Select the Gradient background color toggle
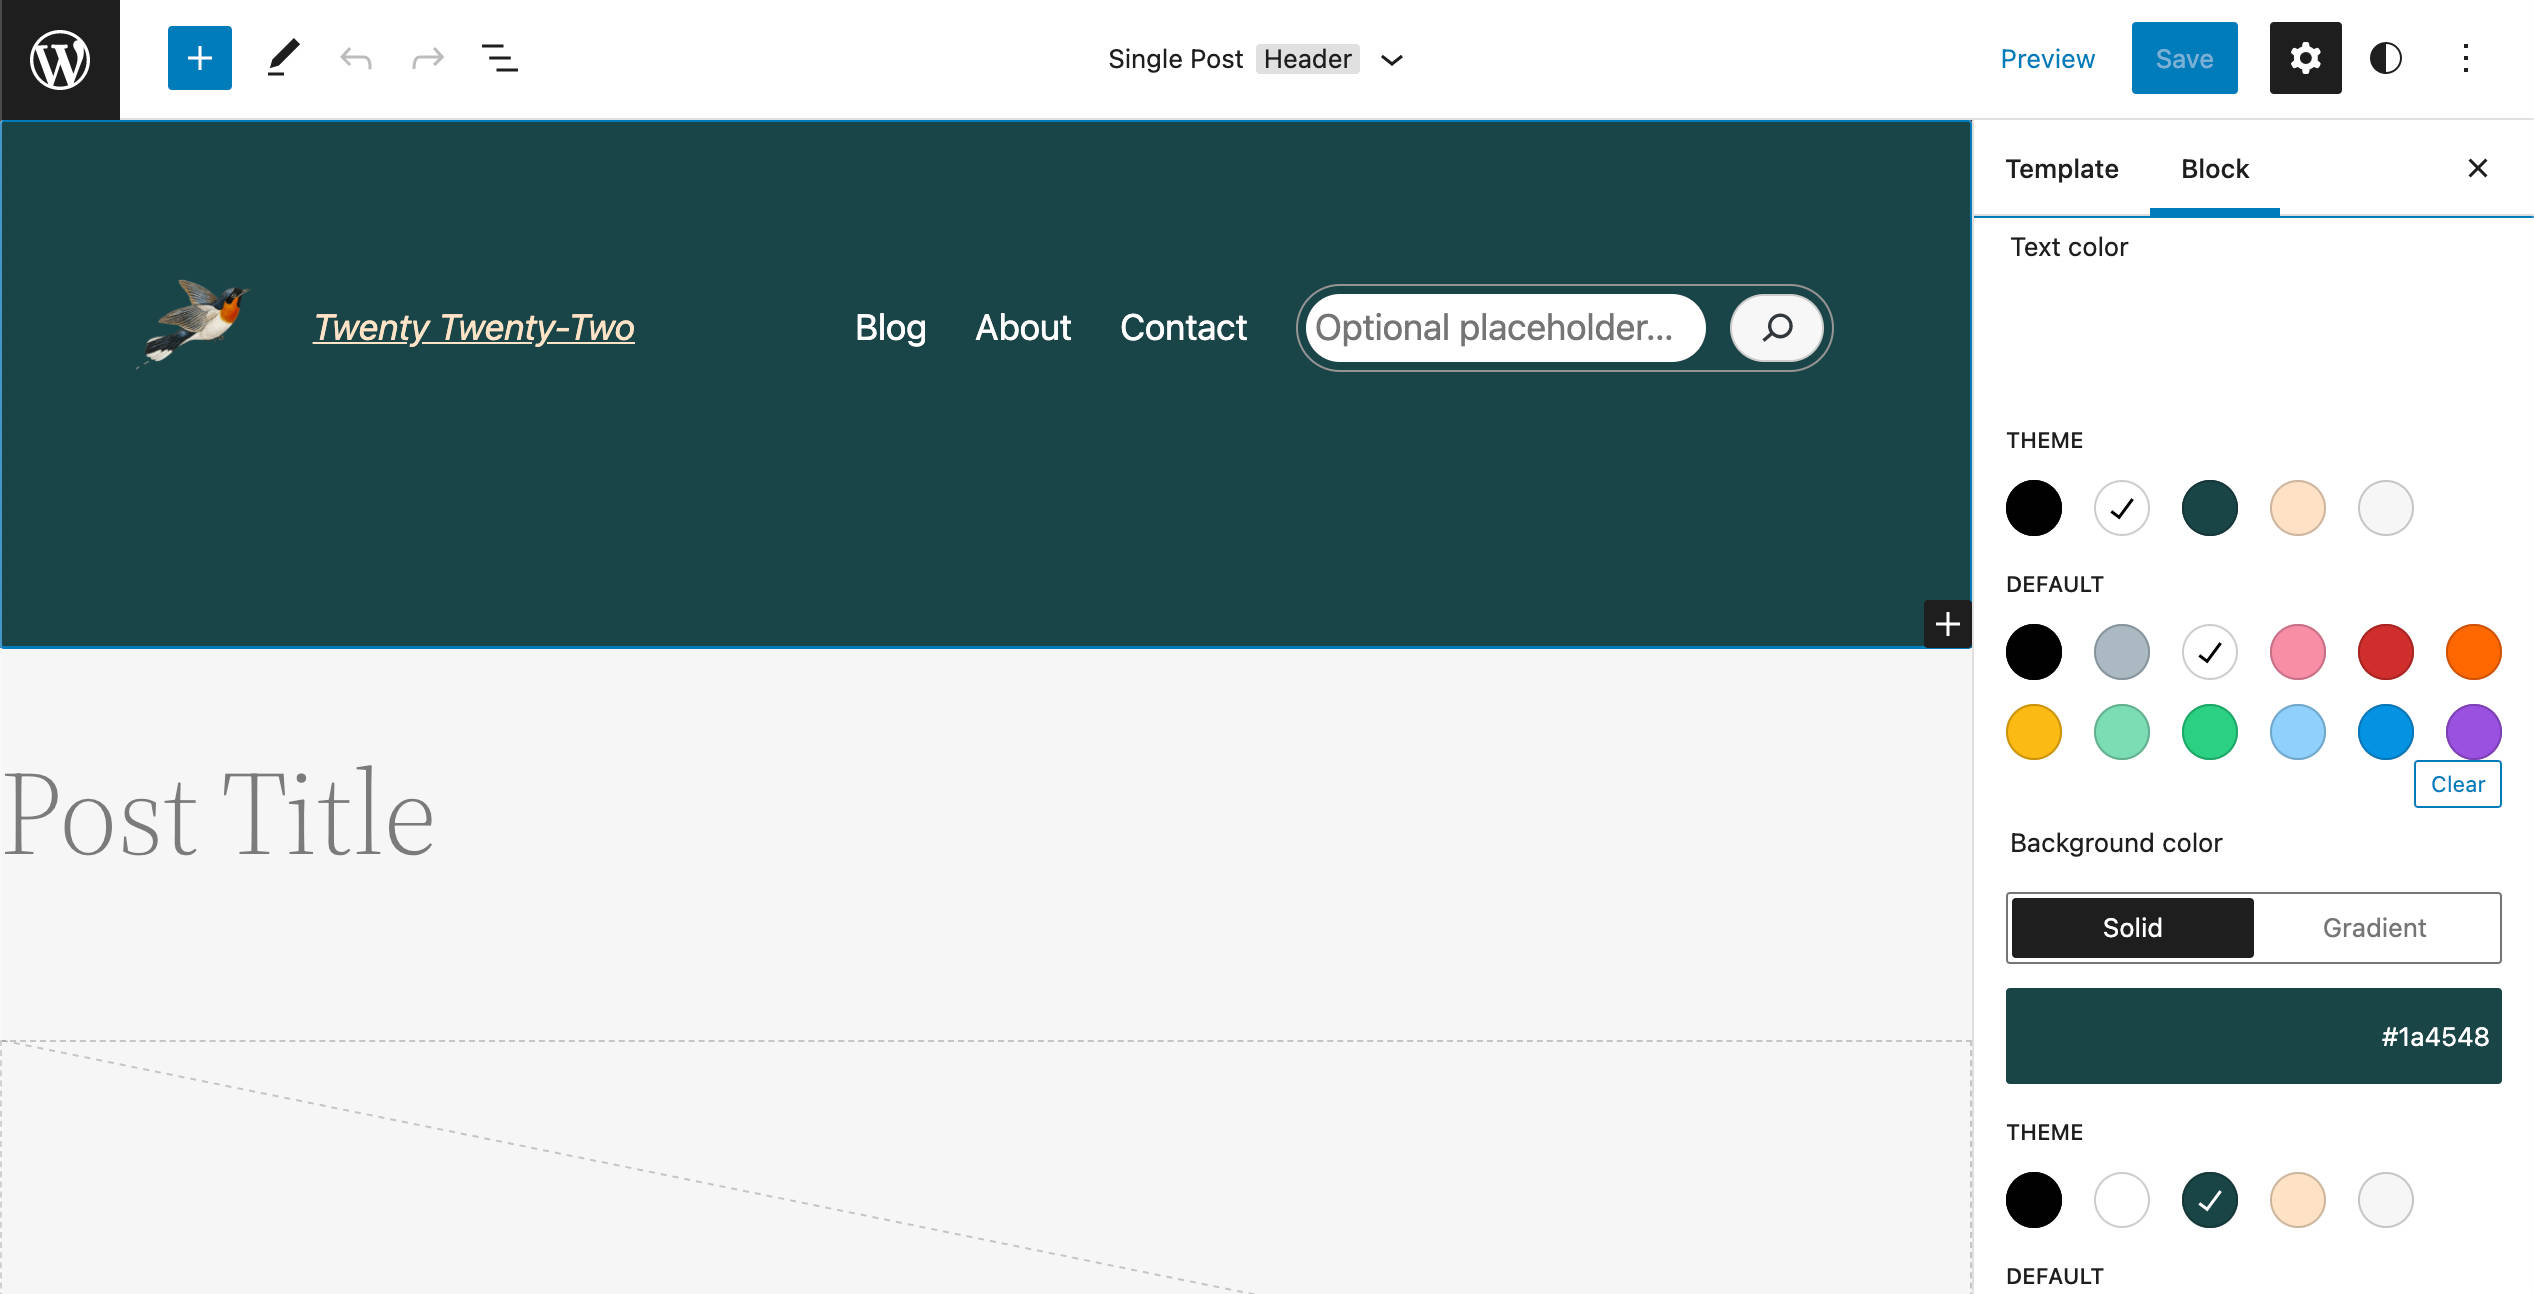 pos(2374,926)
